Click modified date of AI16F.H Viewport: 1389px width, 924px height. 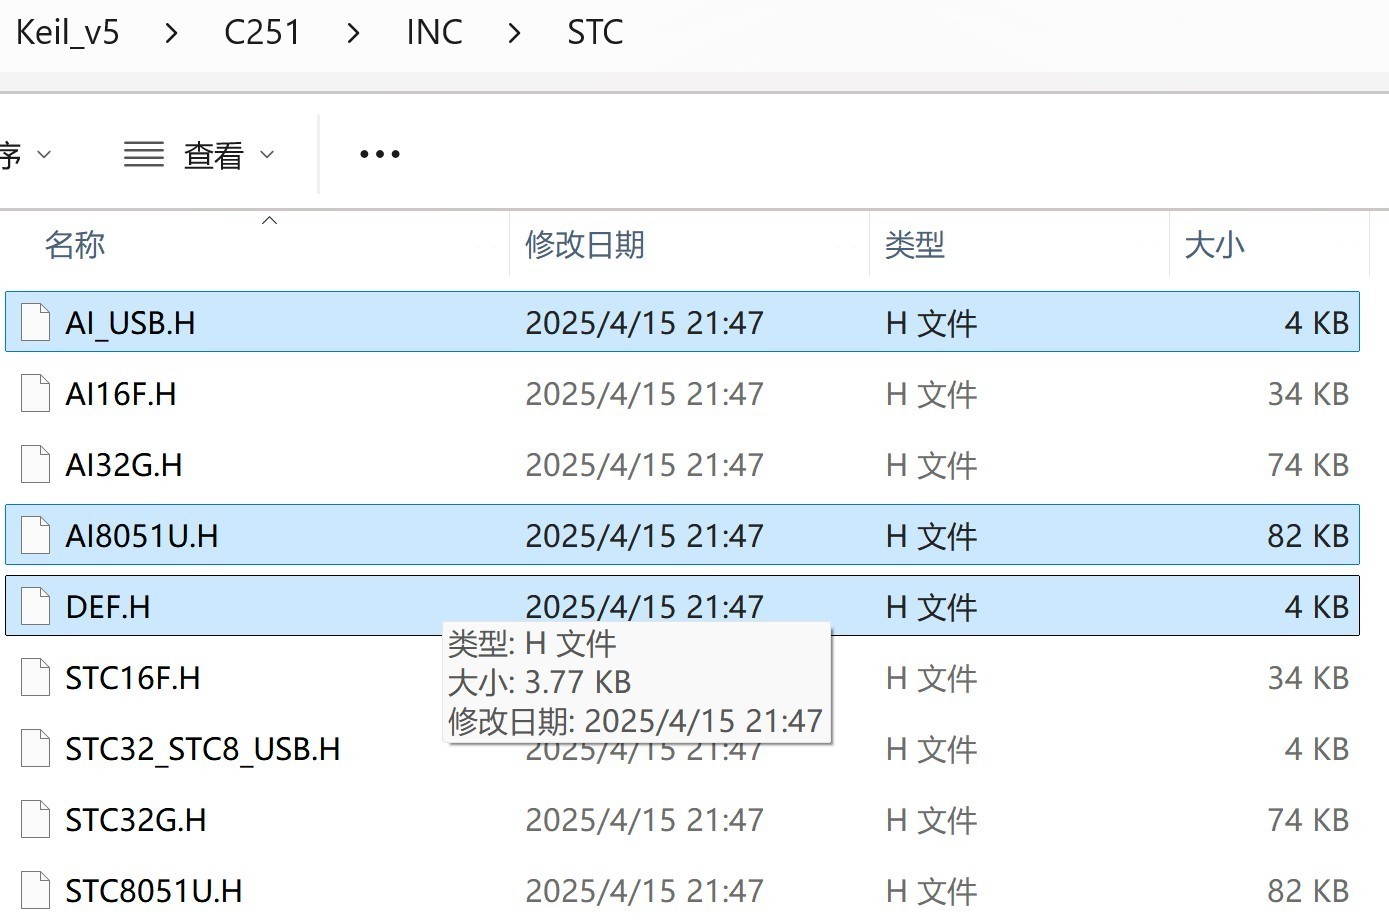645,394
